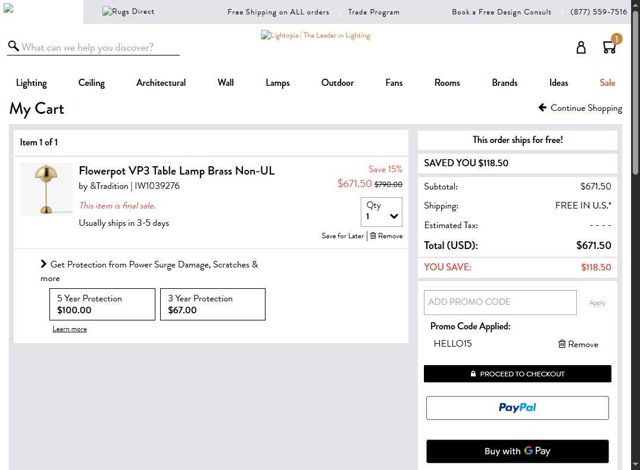Image resolution: width=640 pixels, height=470 pixels.
Task: Click 'Usually ships in 3-5 days' text
Action: point(124,223)
